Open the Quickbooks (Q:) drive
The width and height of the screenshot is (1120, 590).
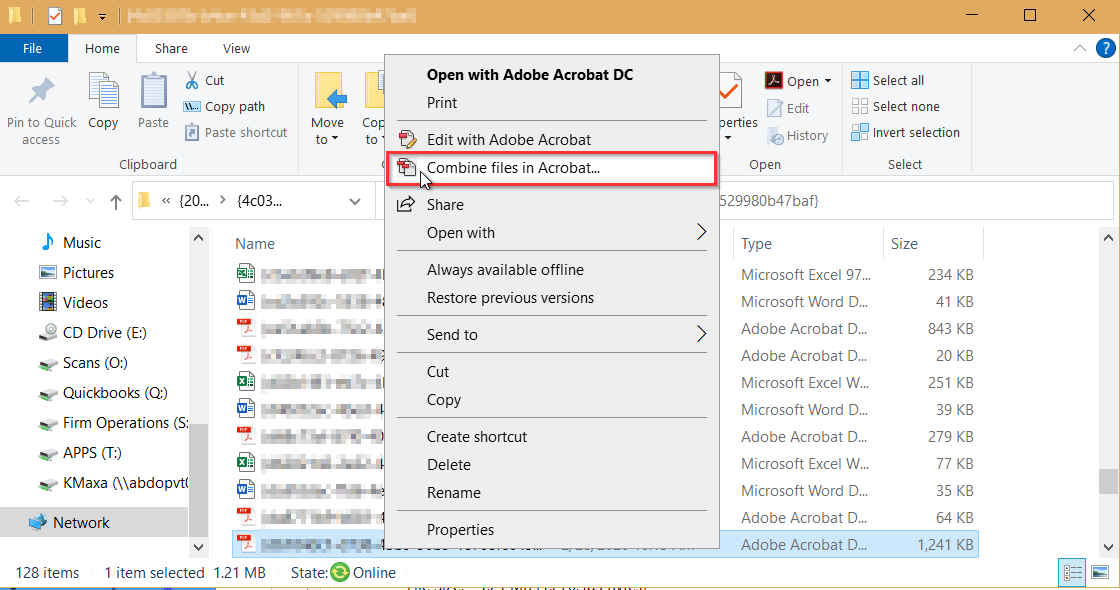[104, 392]
